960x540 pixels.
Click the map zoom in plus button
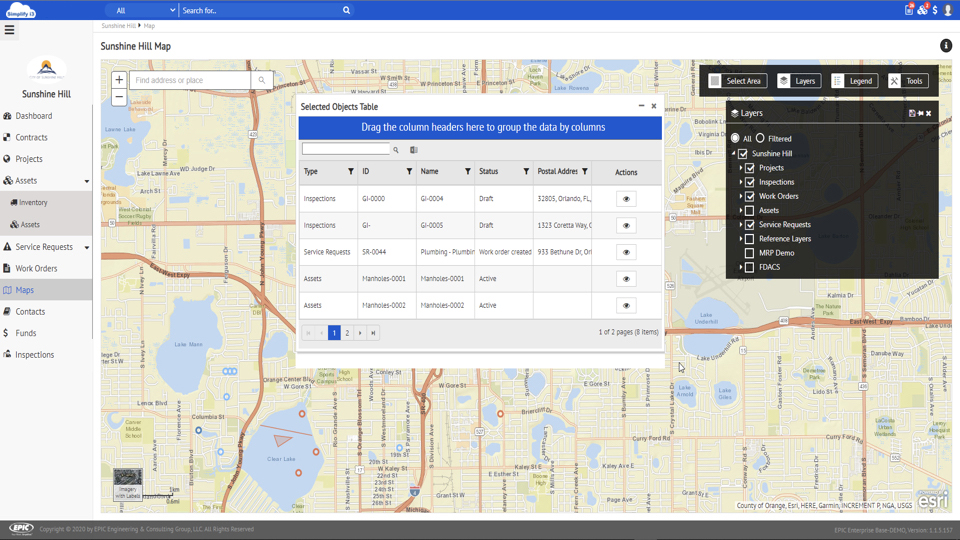(x=119, y=80)
